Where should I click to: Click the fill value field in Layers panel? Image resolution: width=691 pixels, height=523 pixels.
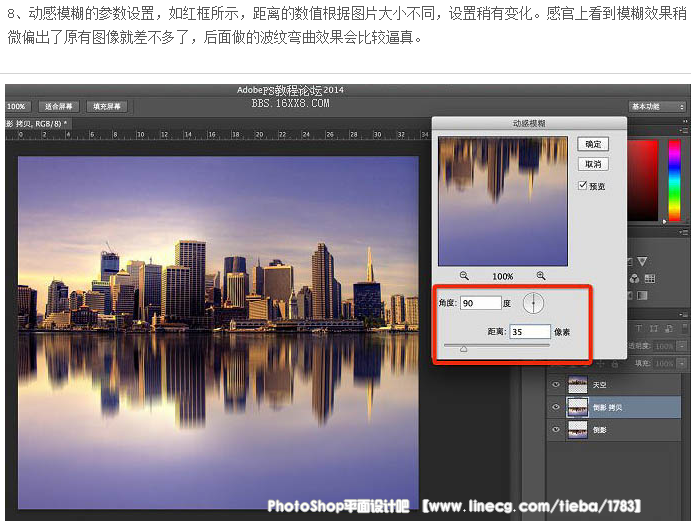(664, 364)
